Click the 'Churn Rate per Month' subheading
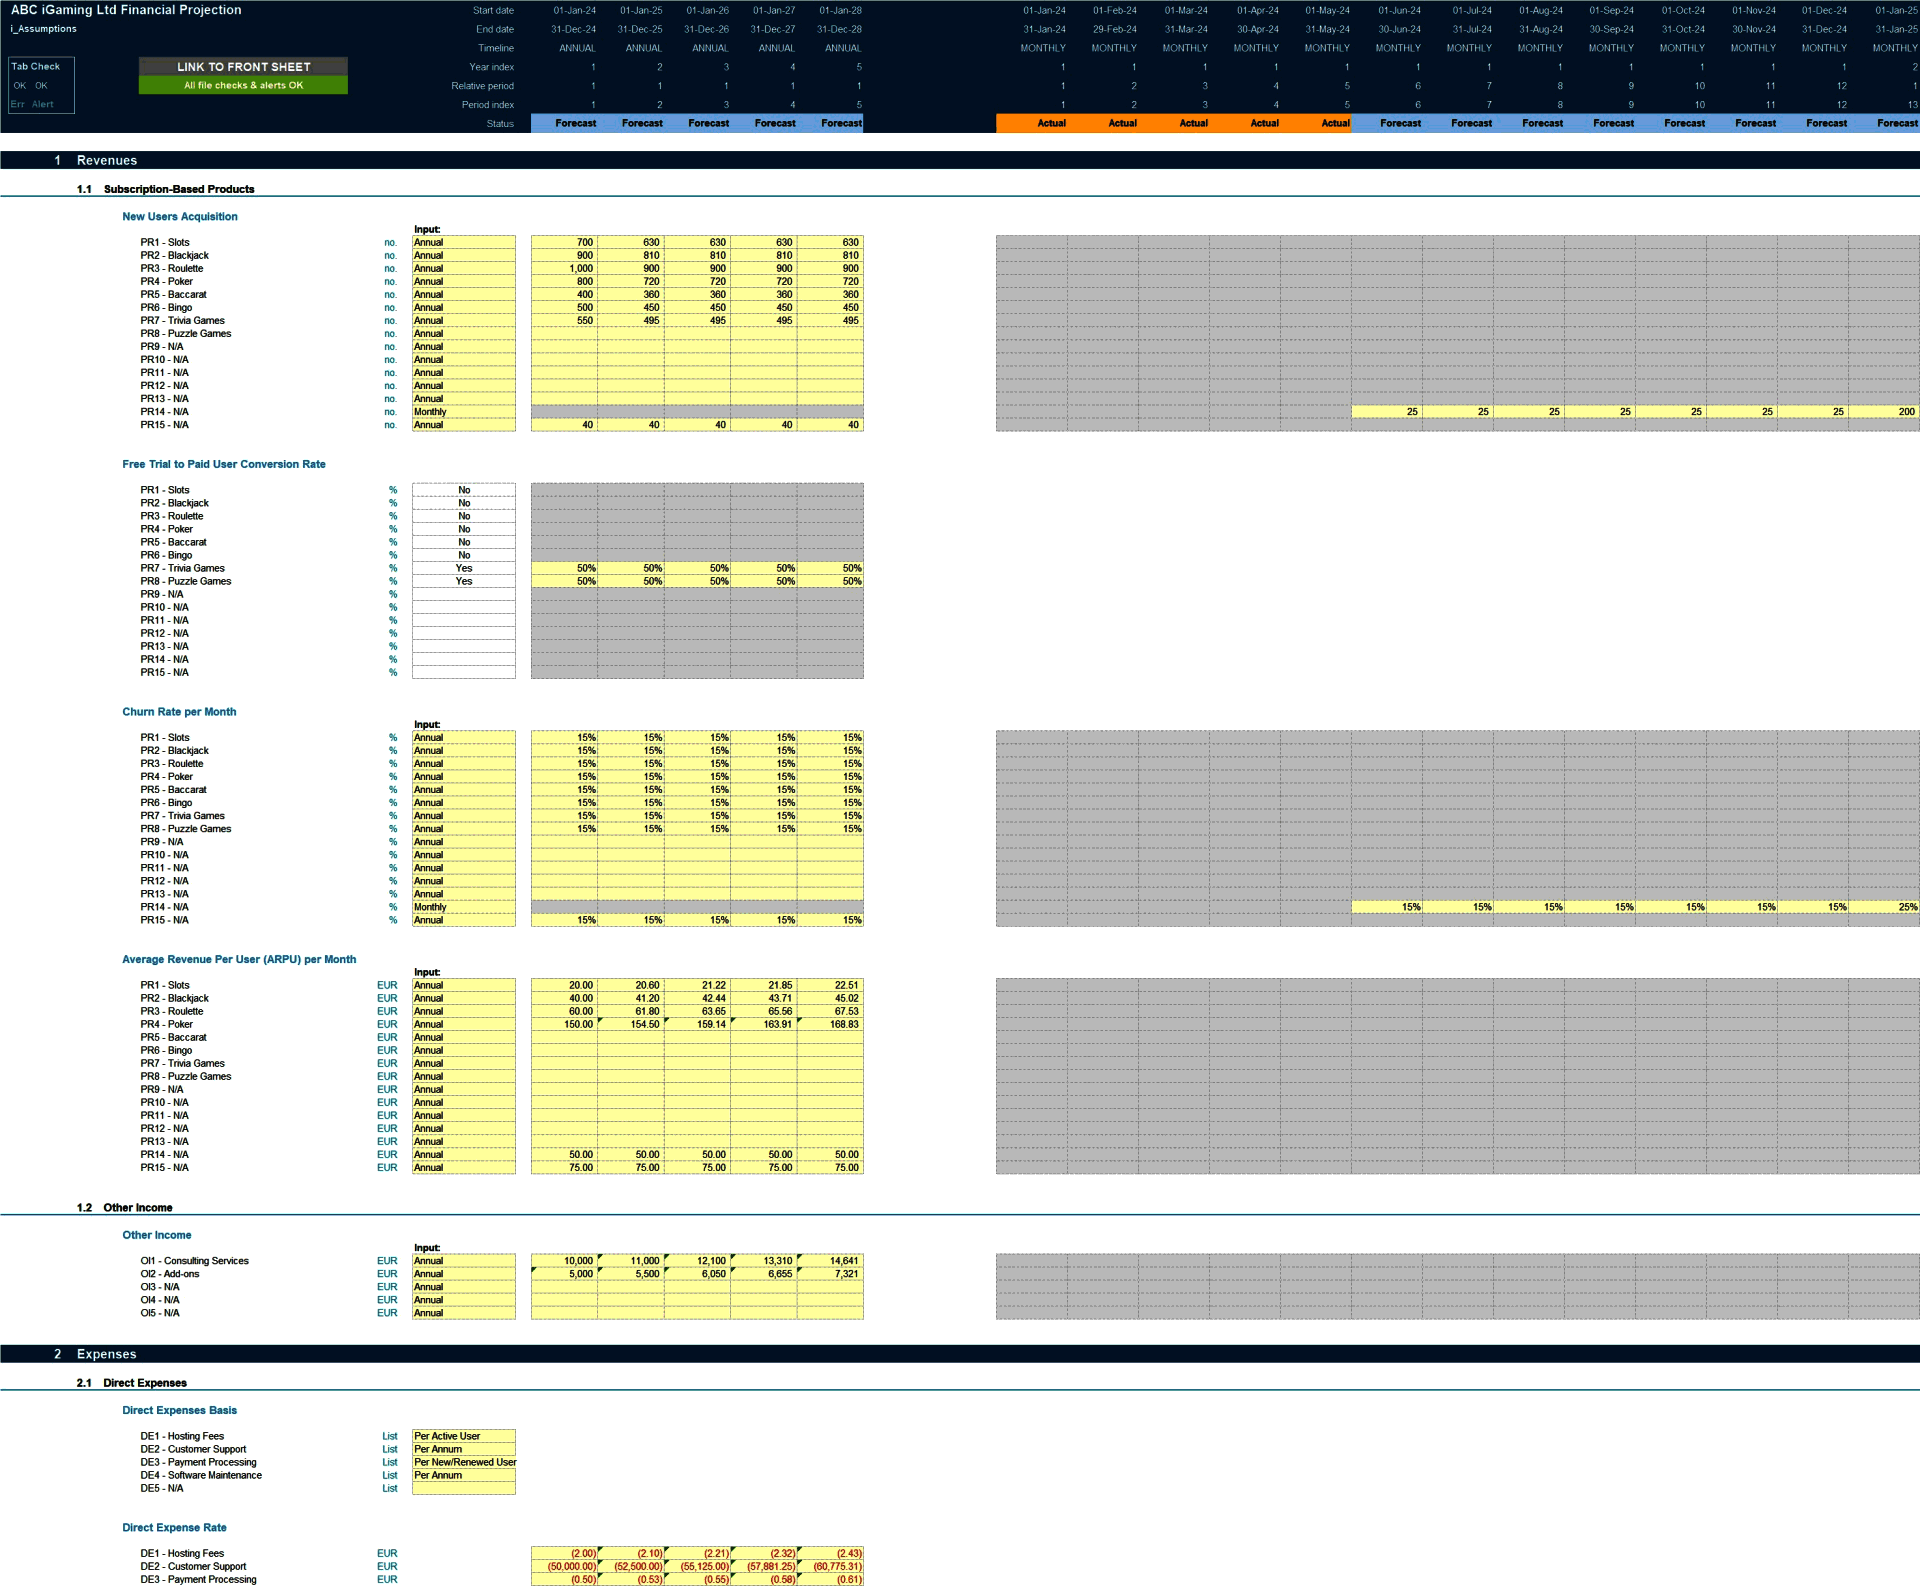The height and width of the screenshot is (1586, 1920). [x=179, y=712]
